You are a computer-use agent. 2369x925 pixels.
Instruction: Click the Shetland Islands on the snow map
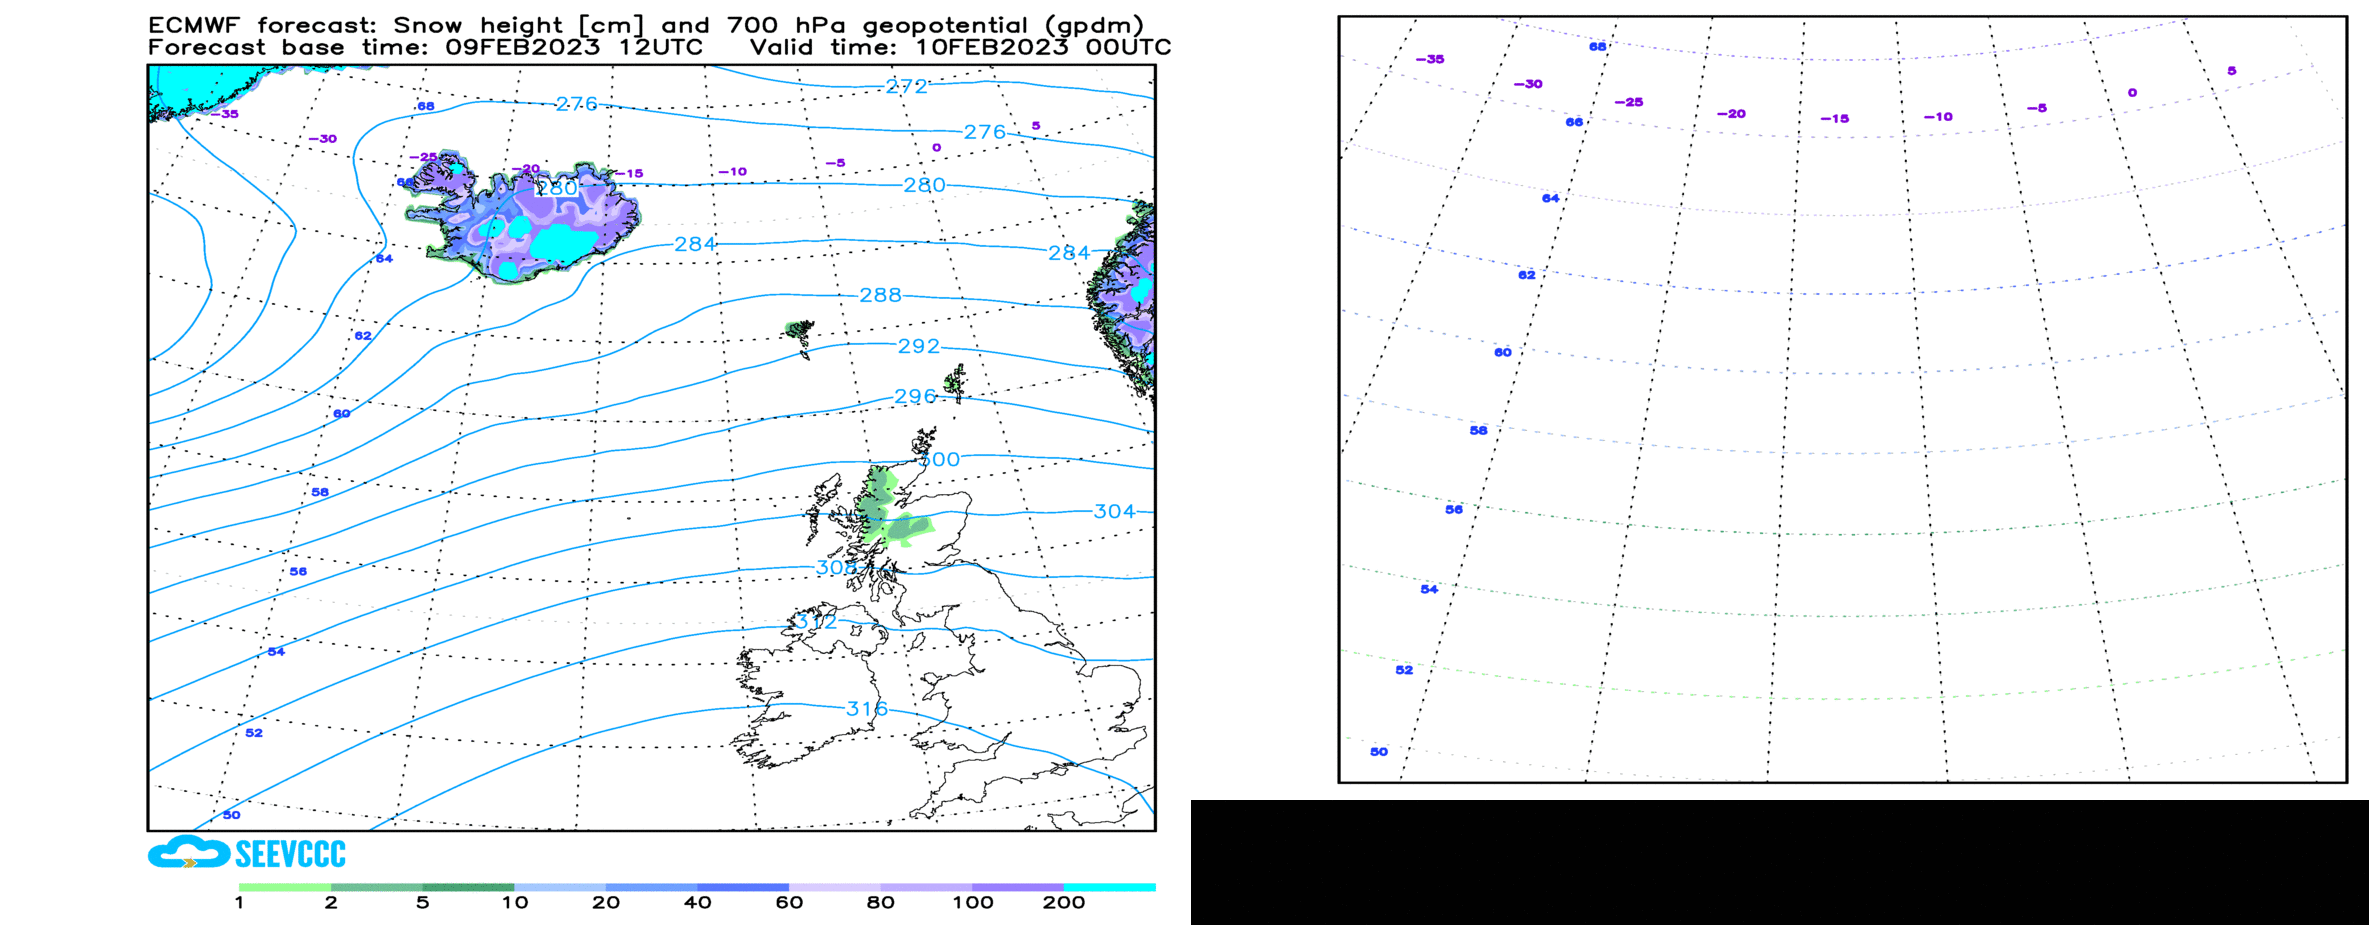955,382
